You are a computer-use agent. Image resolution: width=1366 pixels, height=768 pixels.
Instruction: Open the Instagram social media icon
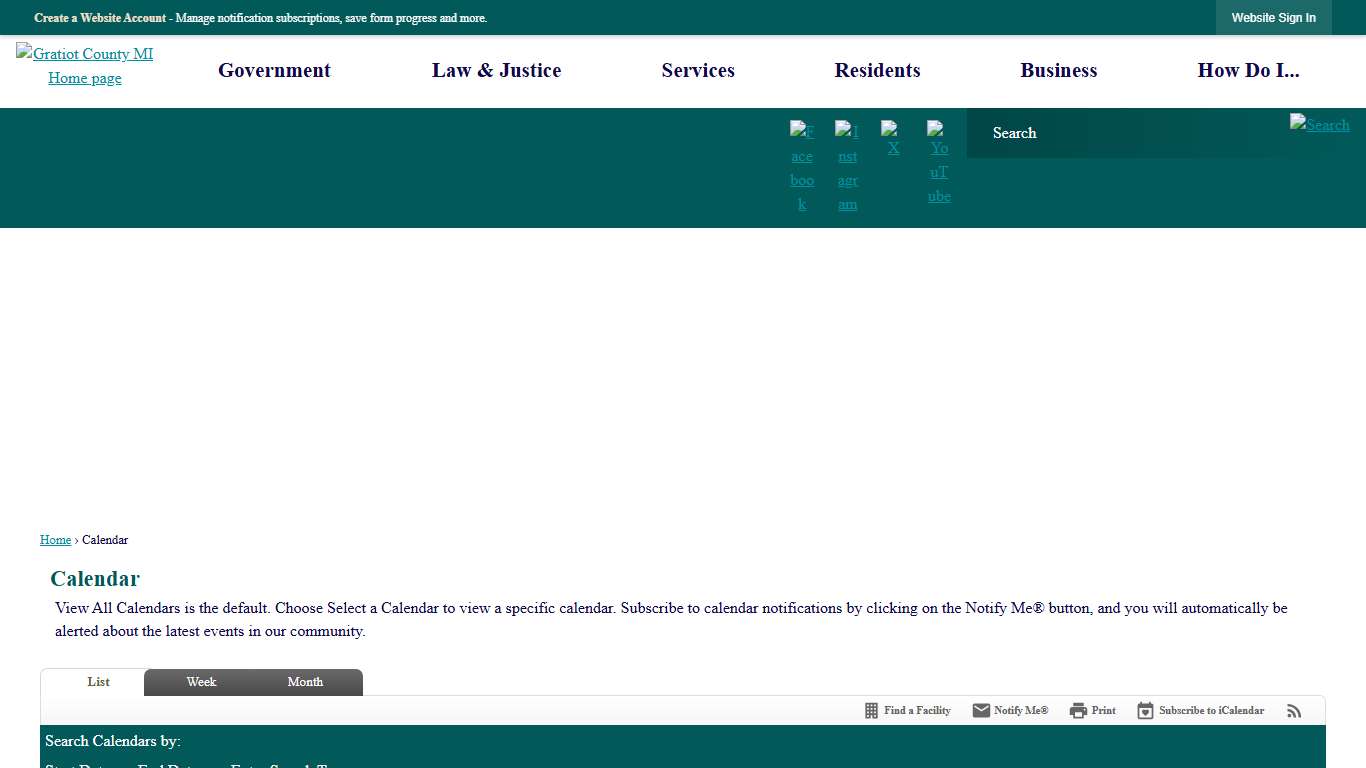[847, 166]
